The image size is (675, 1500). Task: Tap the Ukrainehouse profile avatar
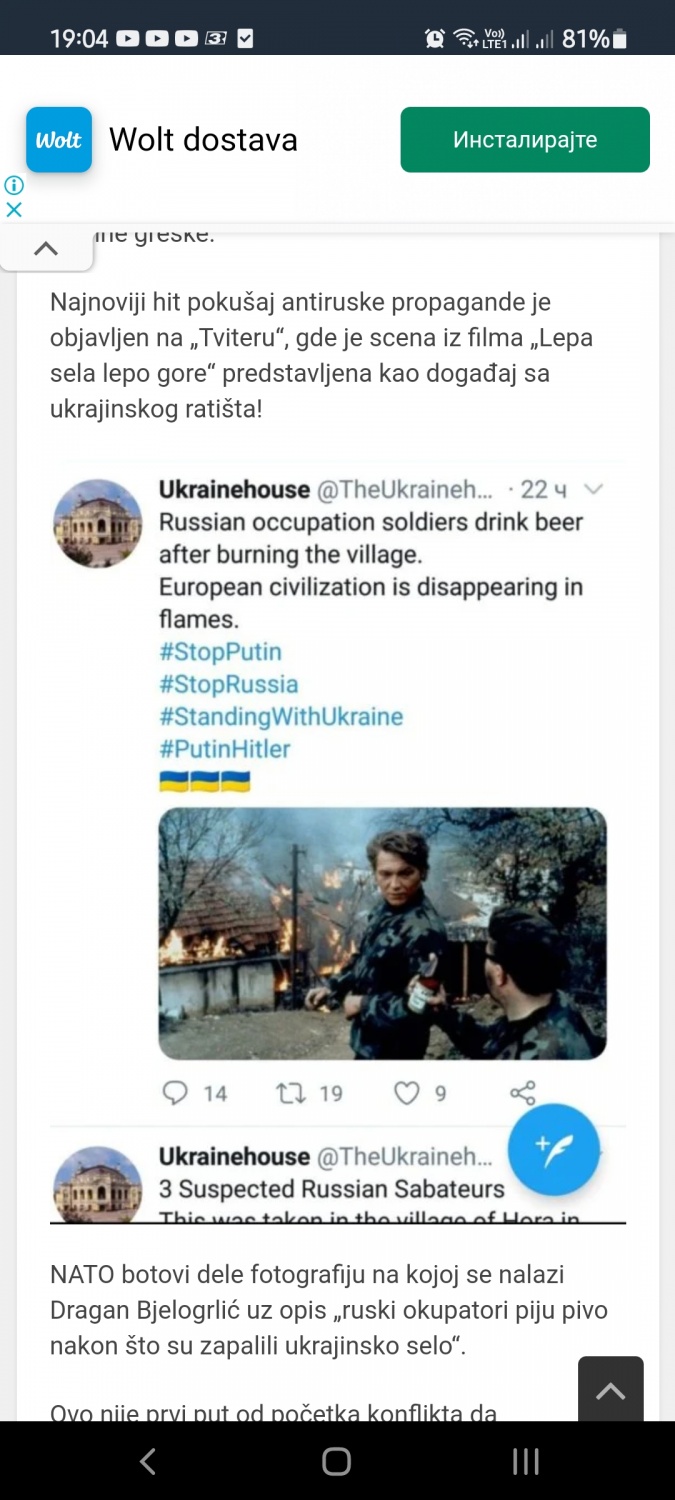pyautogui.click(x=98, y=523)
